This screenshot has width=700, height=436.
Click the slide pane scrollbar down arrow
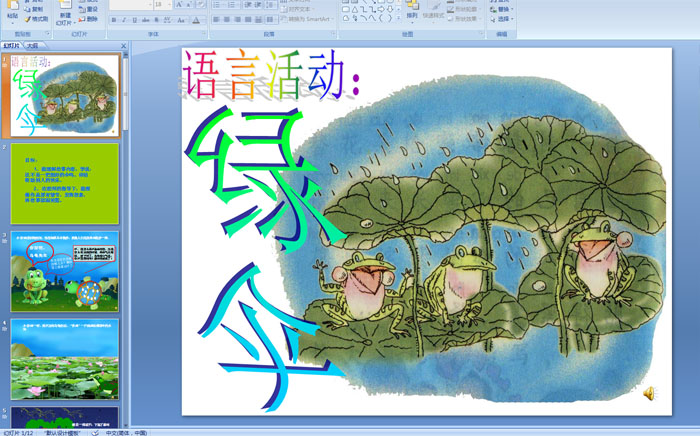125,425
